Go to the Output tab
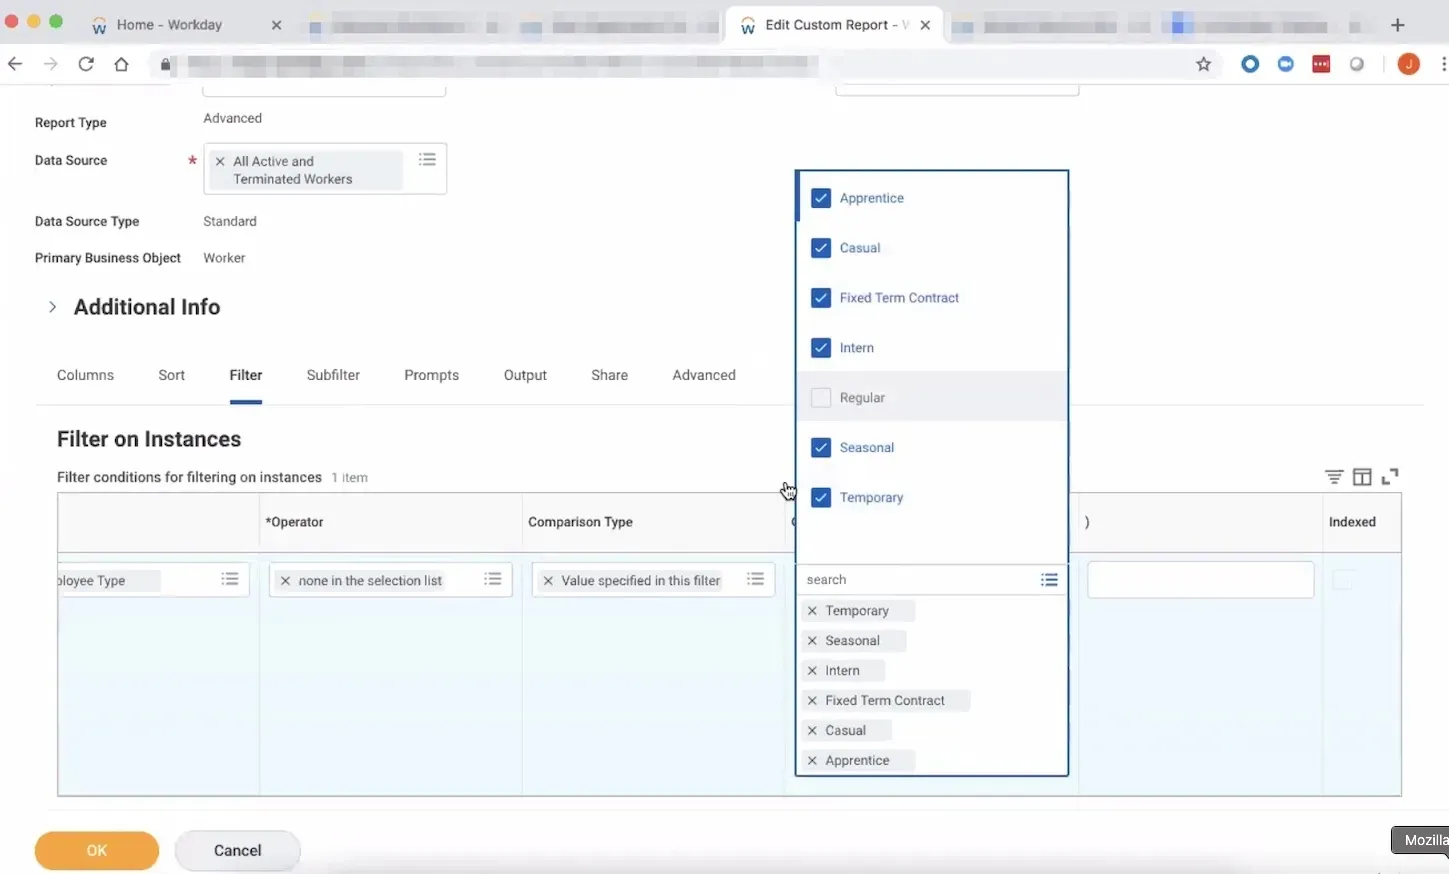1449x874 pixels. [525, 375]
